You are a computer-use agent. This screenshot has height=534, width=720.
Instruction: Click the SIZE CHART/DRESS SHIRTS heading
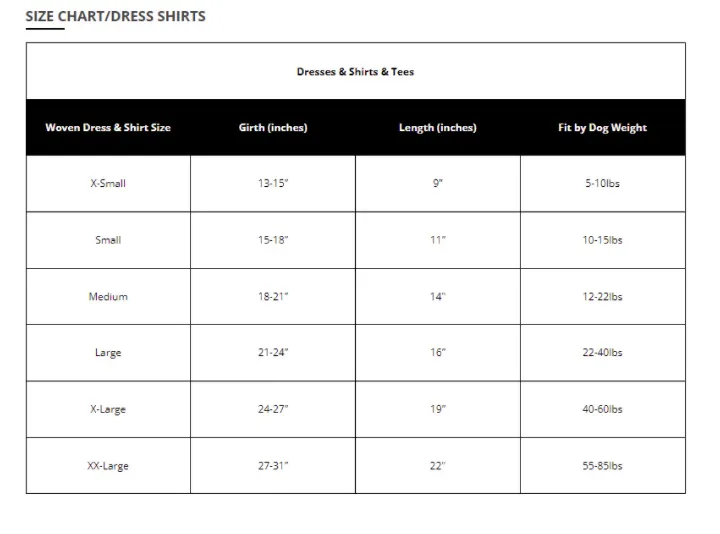(115, 17)
